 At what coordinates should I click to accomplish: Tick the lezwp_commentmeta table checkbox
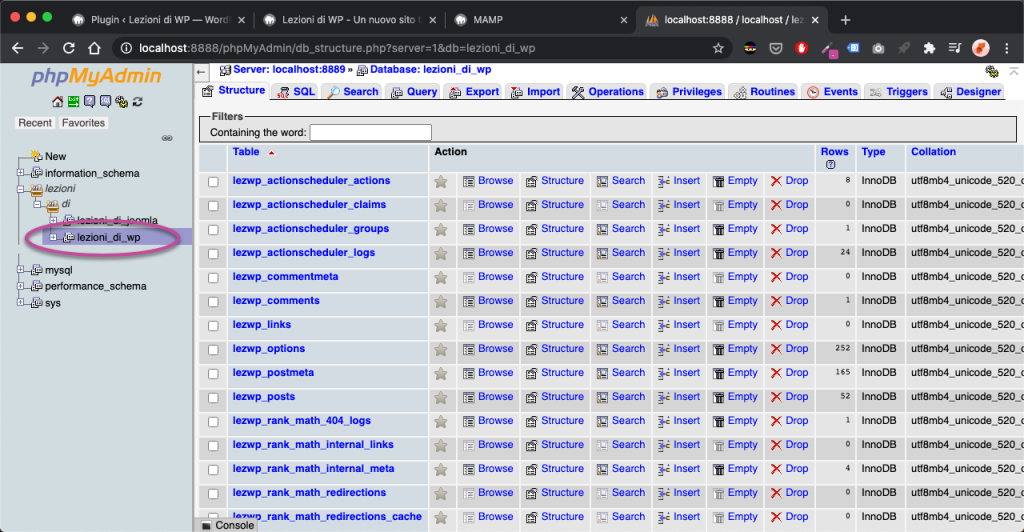214,278
